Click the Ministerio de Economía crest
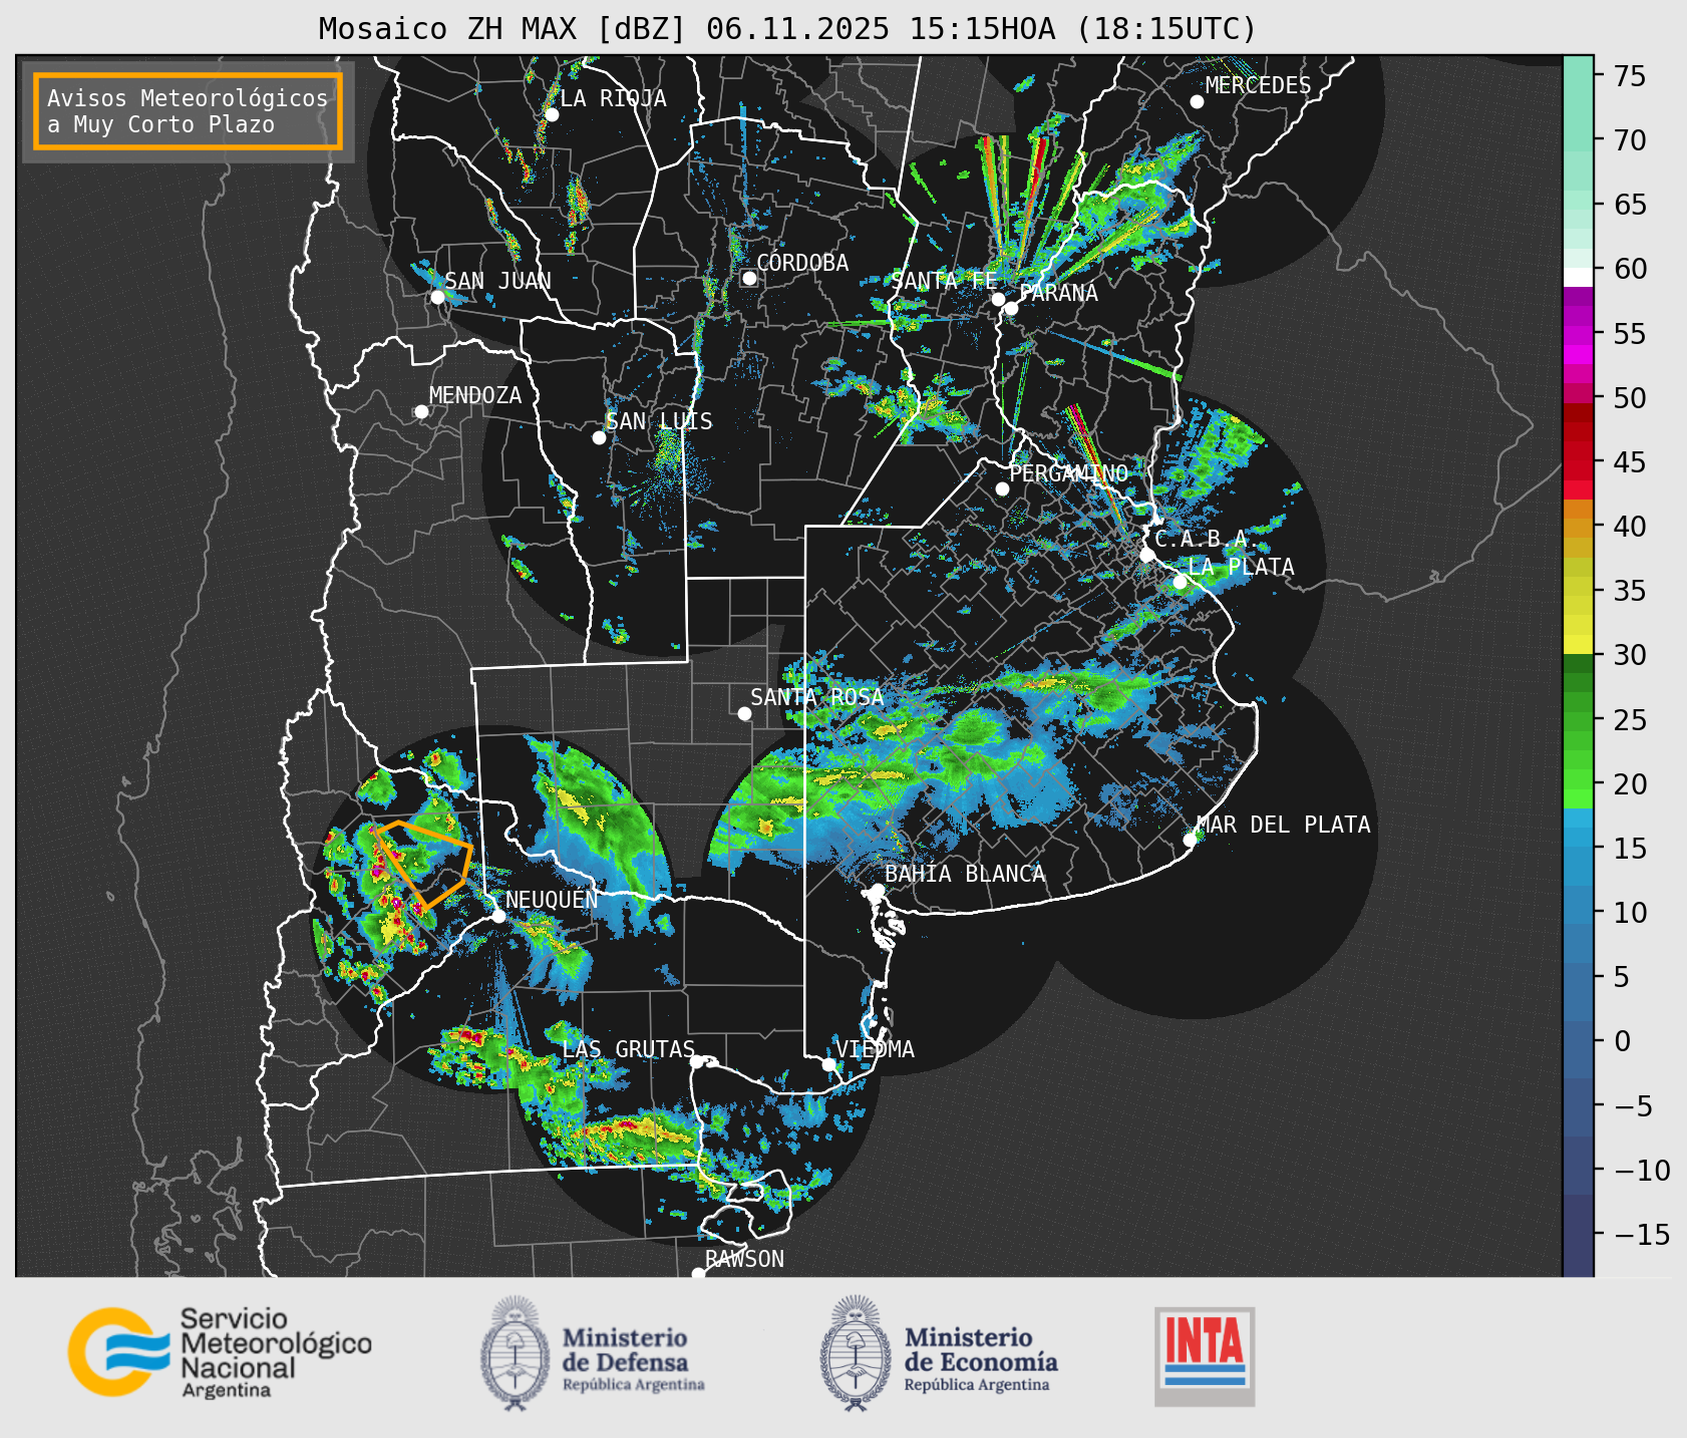 856,1353
